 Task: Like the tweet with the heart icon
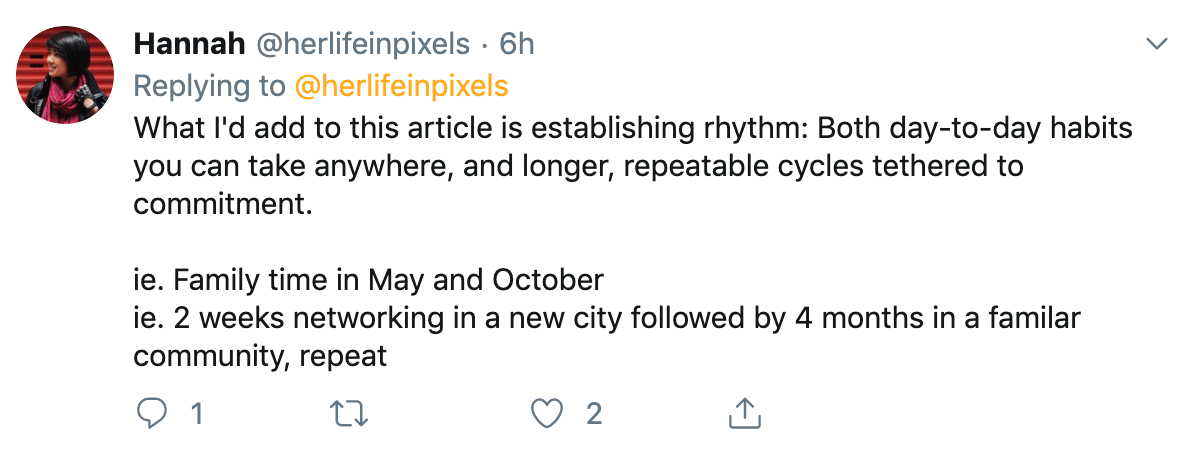tap(547, 413)
